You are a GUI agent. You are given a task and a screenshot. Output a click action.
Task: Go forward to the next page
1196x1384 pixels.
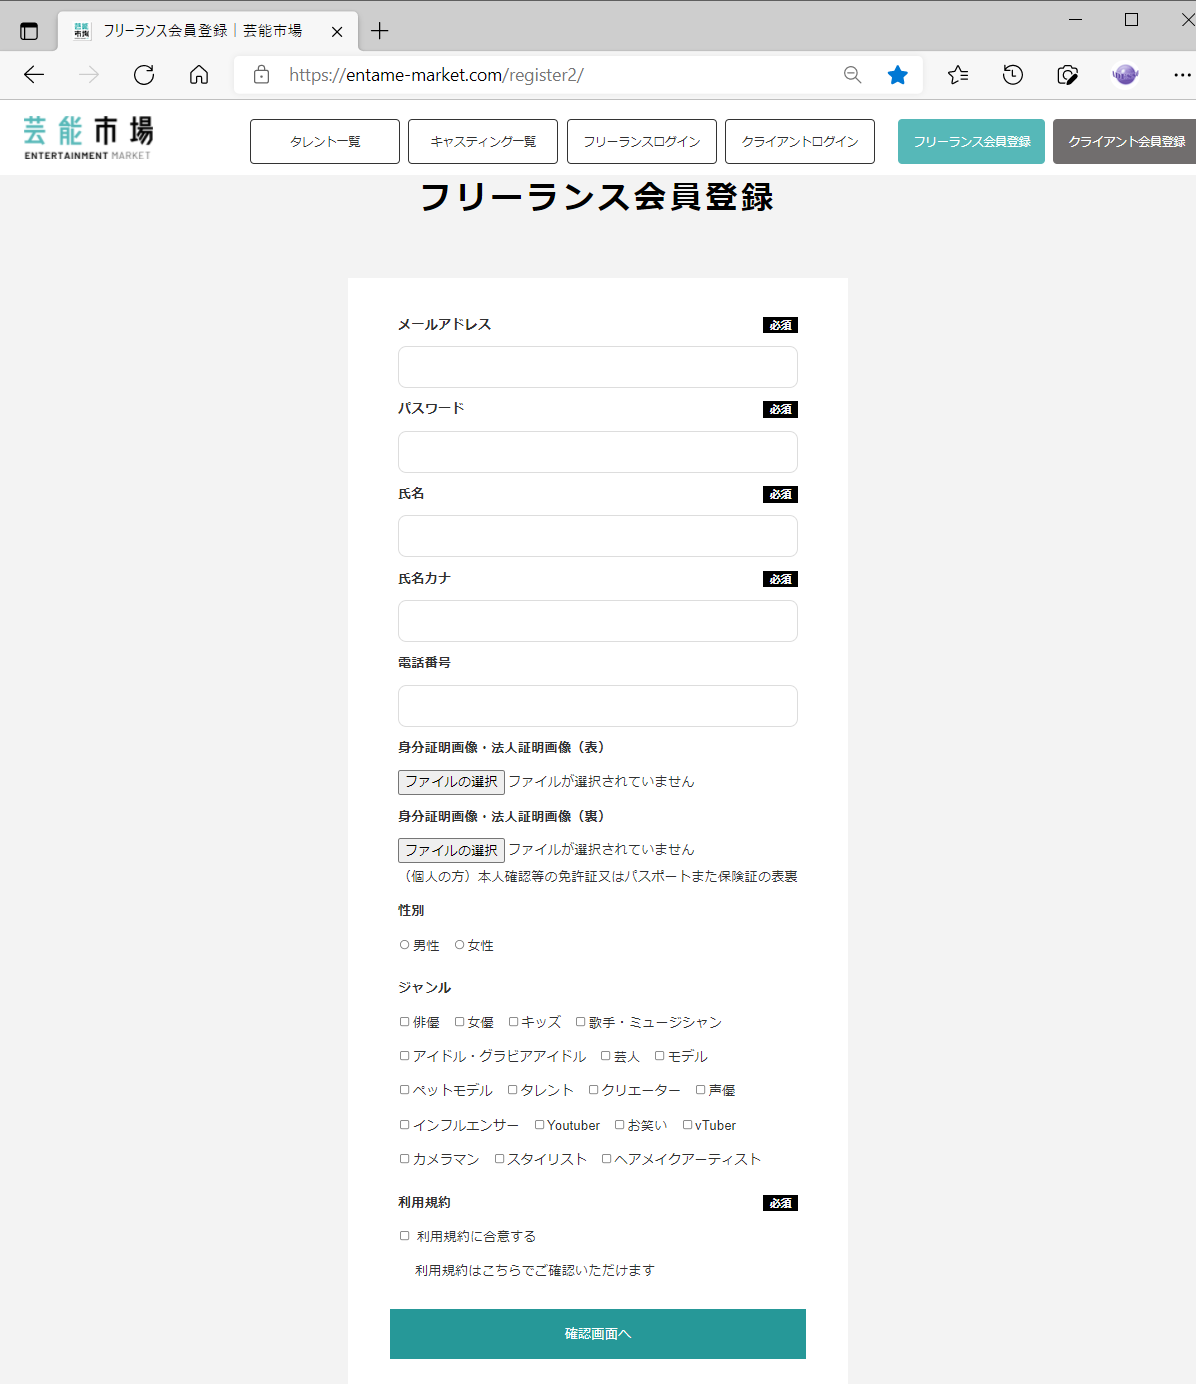tap(89, 75)
